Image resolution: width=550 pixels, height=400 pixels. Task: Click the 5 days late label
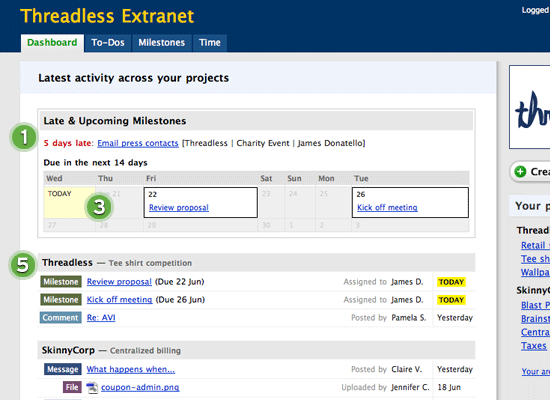click(68, 143)
